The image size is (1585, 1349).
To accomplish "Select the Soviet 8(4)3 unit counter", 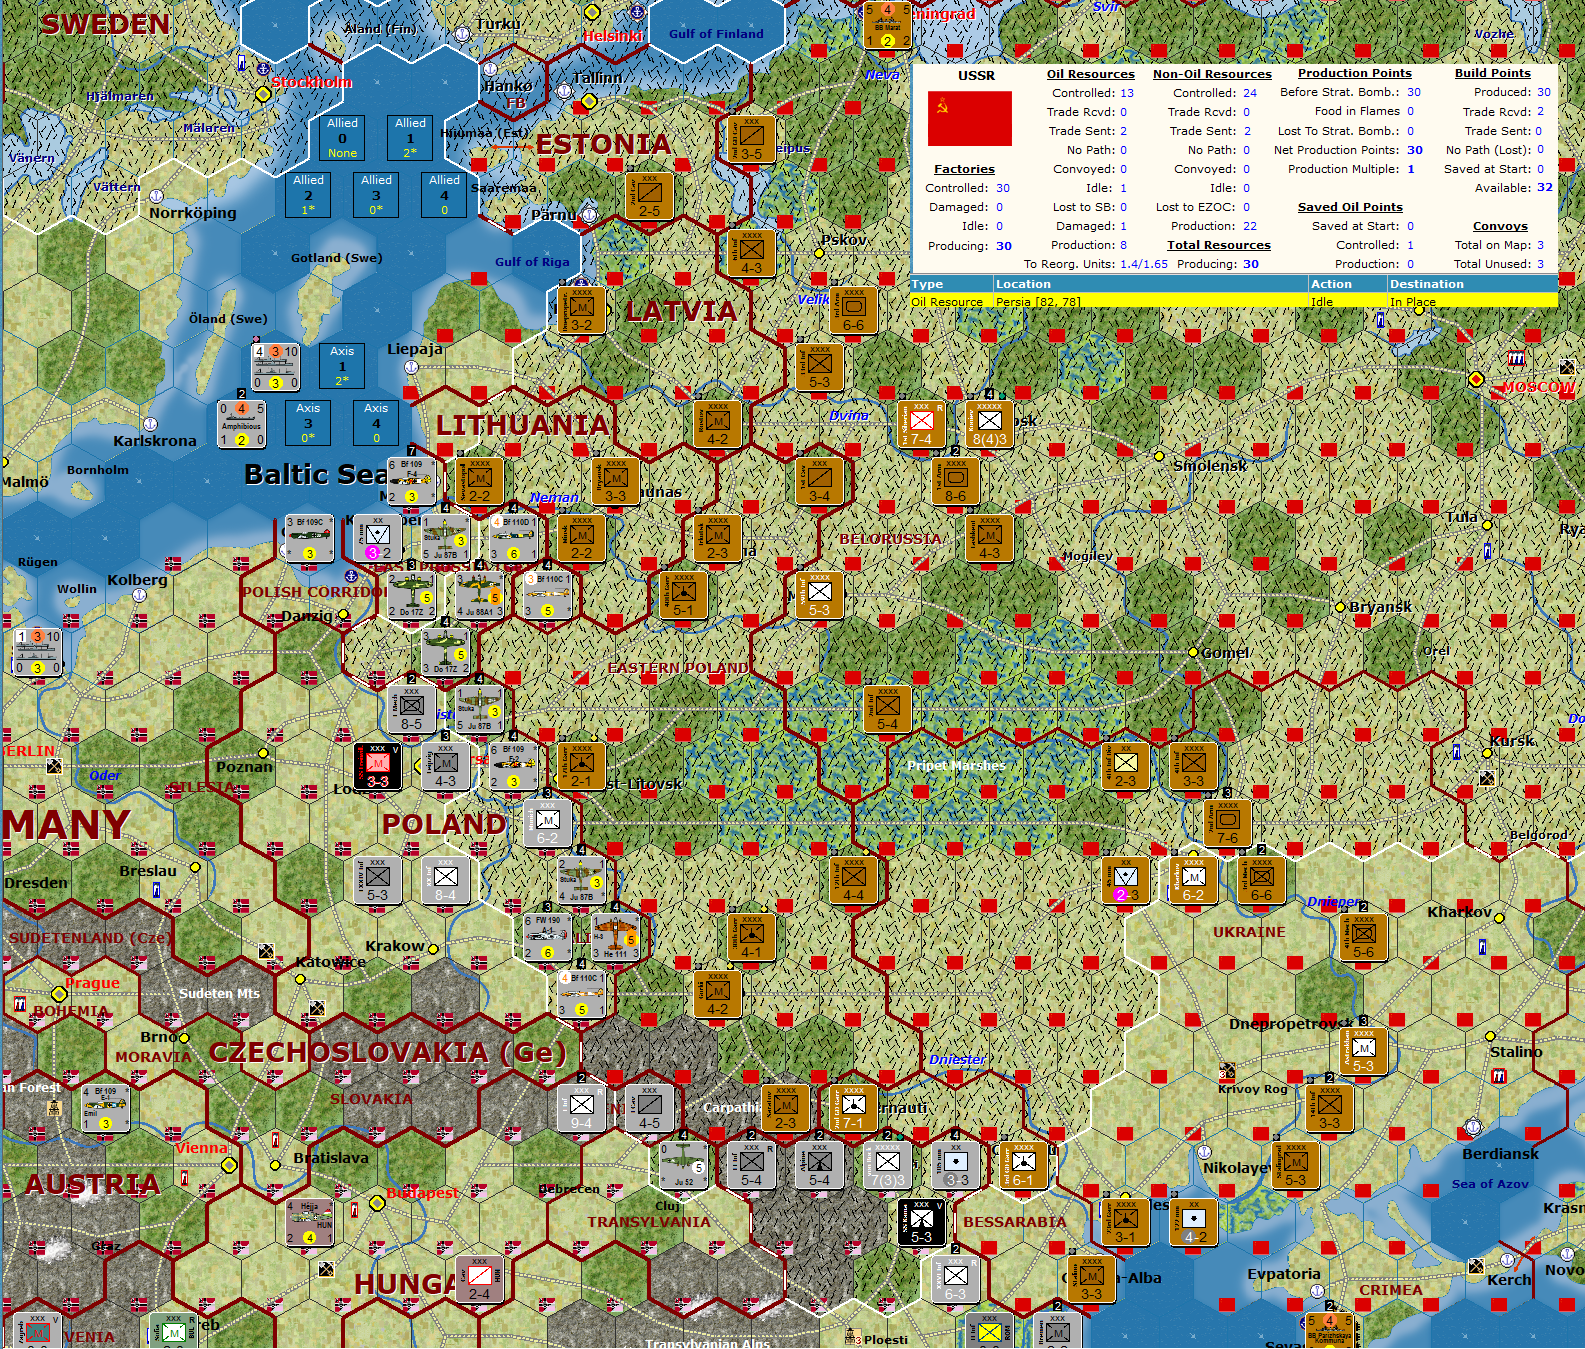I will coord(989,425).
